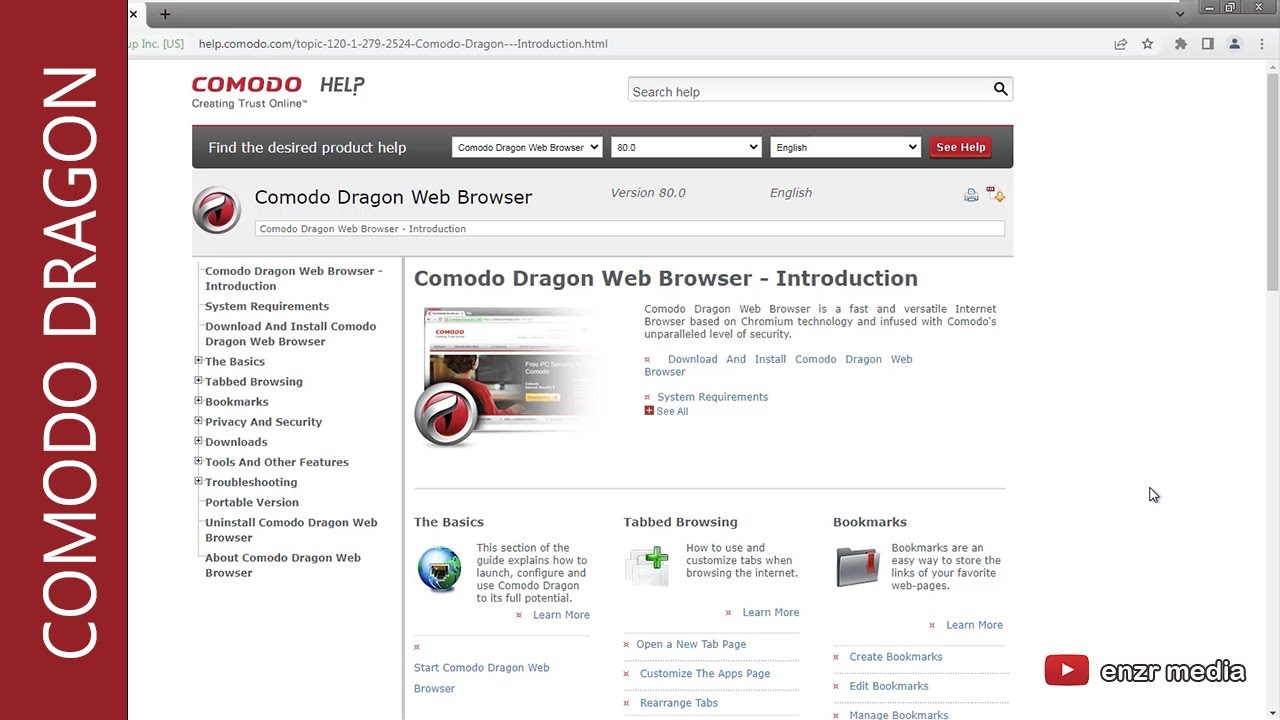
Task: Close the current browser tab
Action: pos(133,14)
